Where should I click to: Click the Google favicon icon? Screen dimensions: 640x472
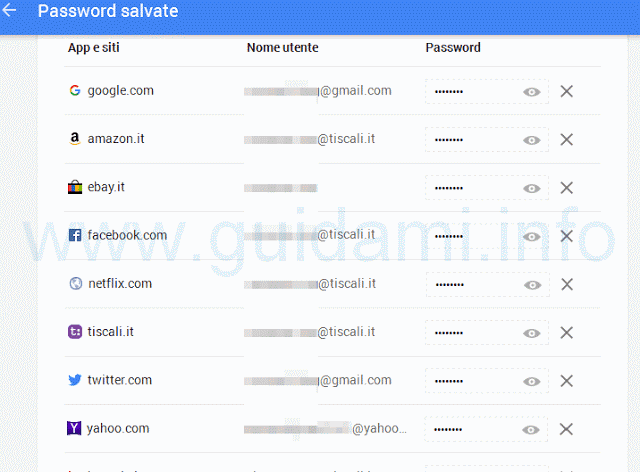coord(75,90)
